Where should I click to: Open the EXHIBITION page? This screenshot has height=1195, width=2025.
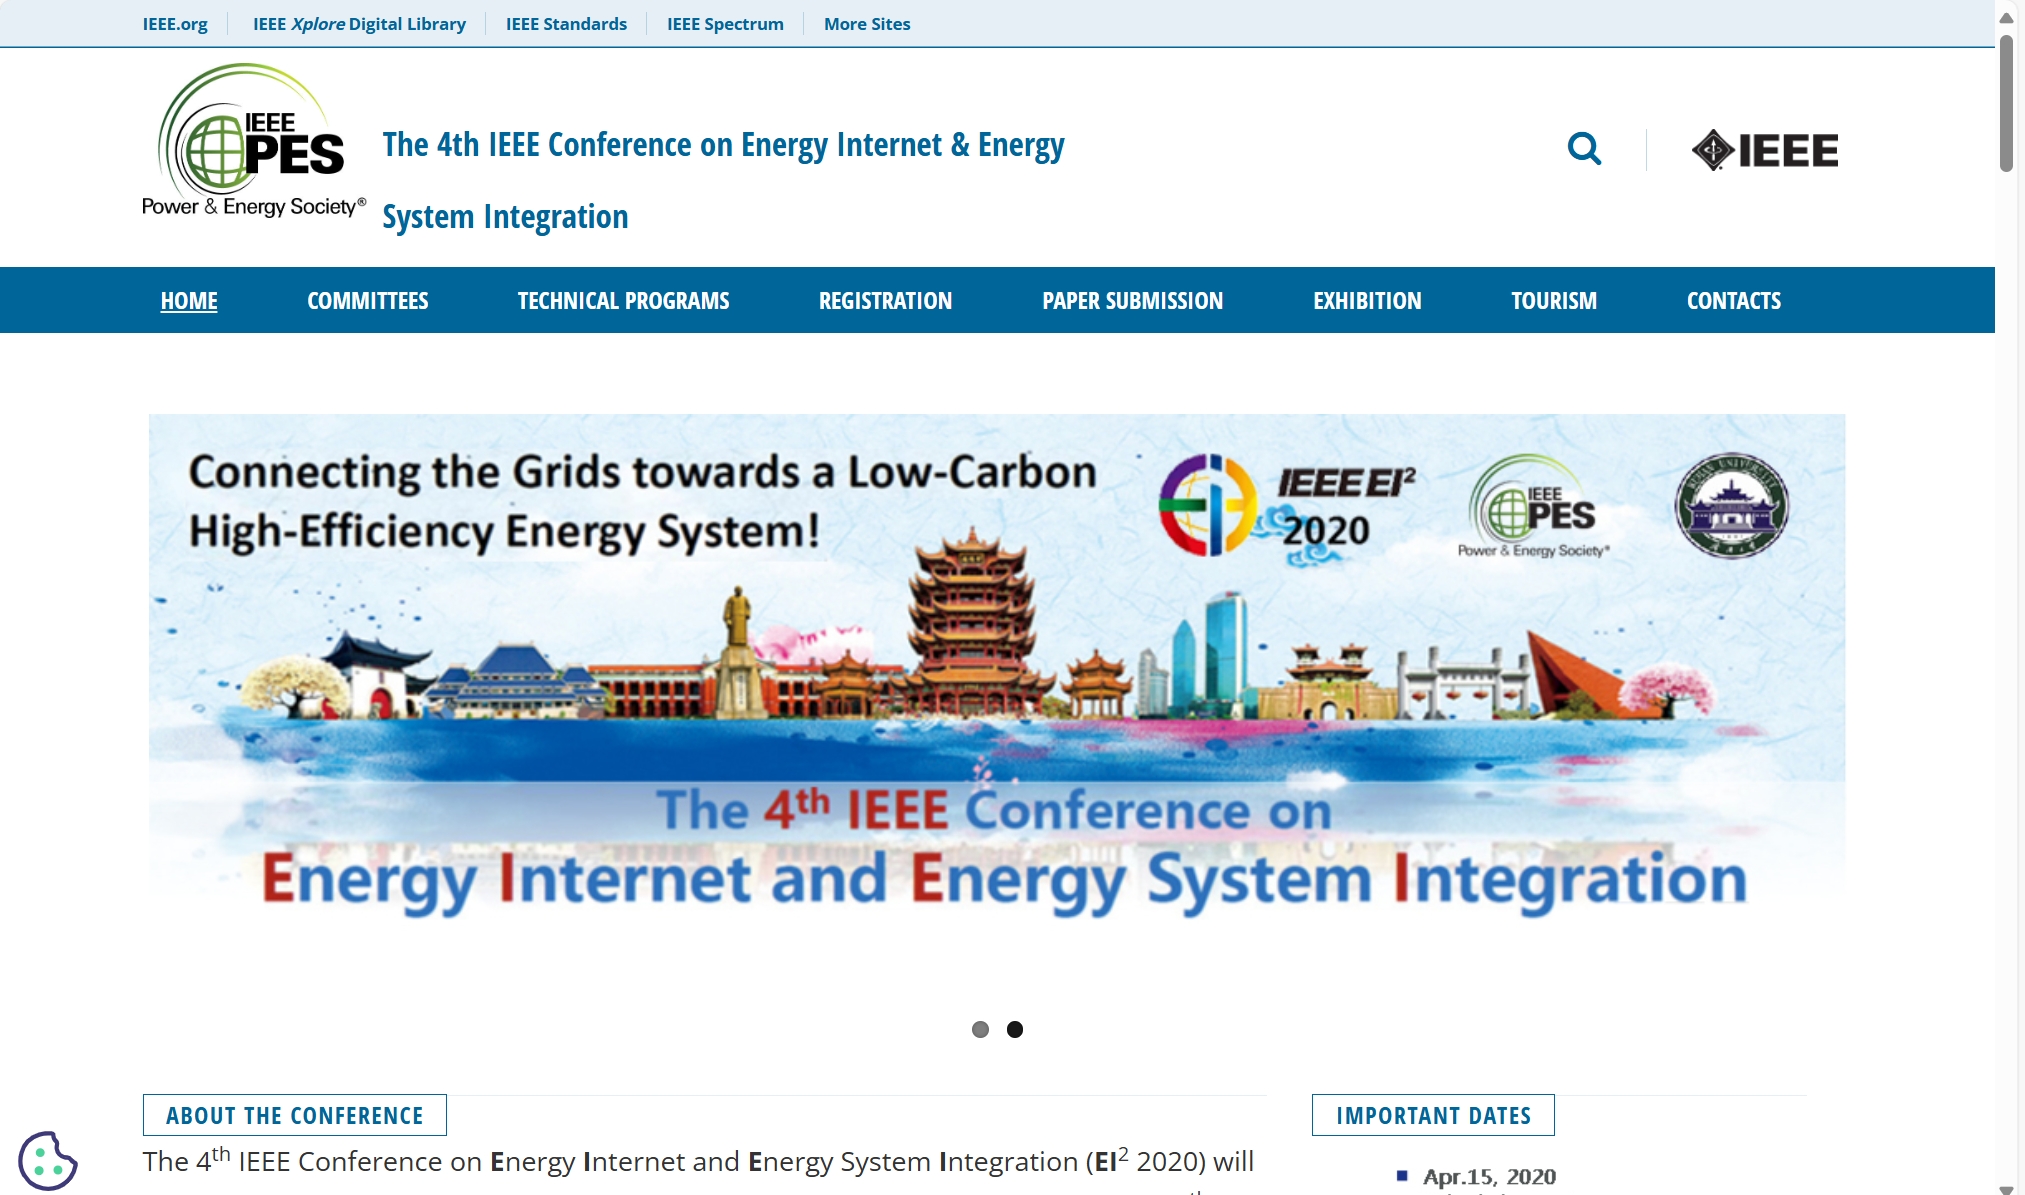(1367, 300)
